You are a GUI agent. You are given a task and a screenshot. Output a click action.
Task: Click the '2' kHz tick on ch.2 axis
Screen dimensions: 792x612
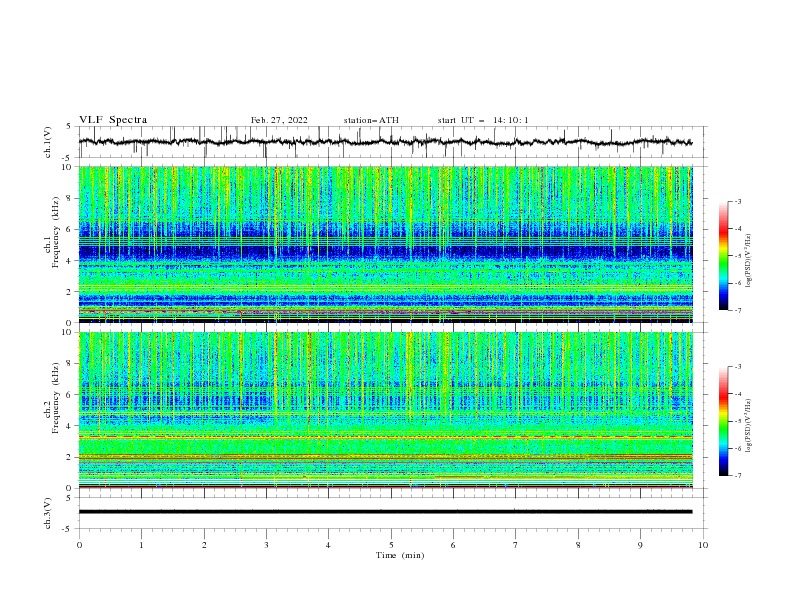71,457
